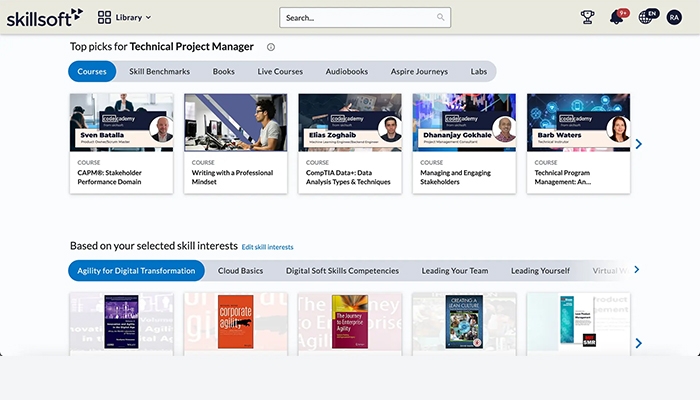Switch to Live Courses tab
The width and height of the screenshot is (700, 400).
(280, 71)
